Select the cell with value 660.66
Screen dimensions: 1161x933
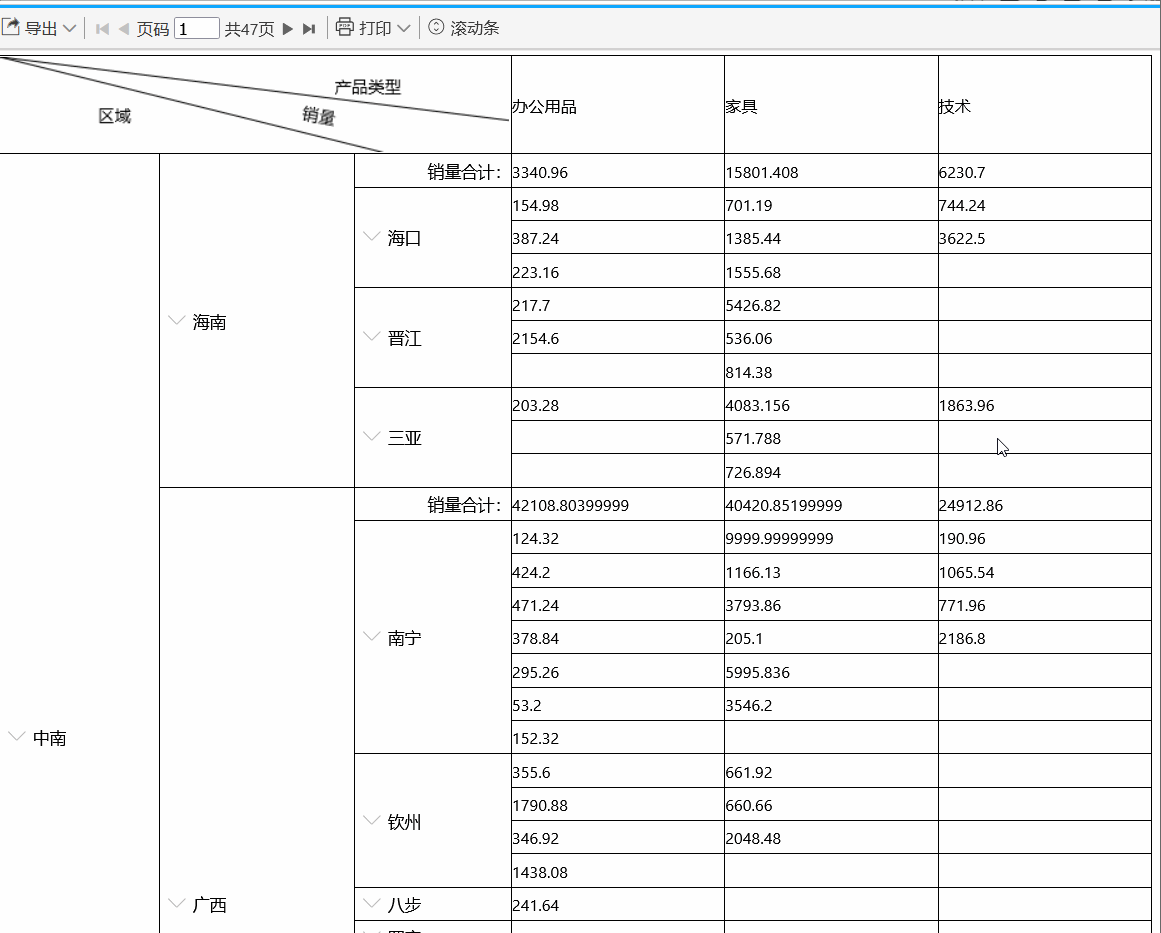(x=831, y=805)
